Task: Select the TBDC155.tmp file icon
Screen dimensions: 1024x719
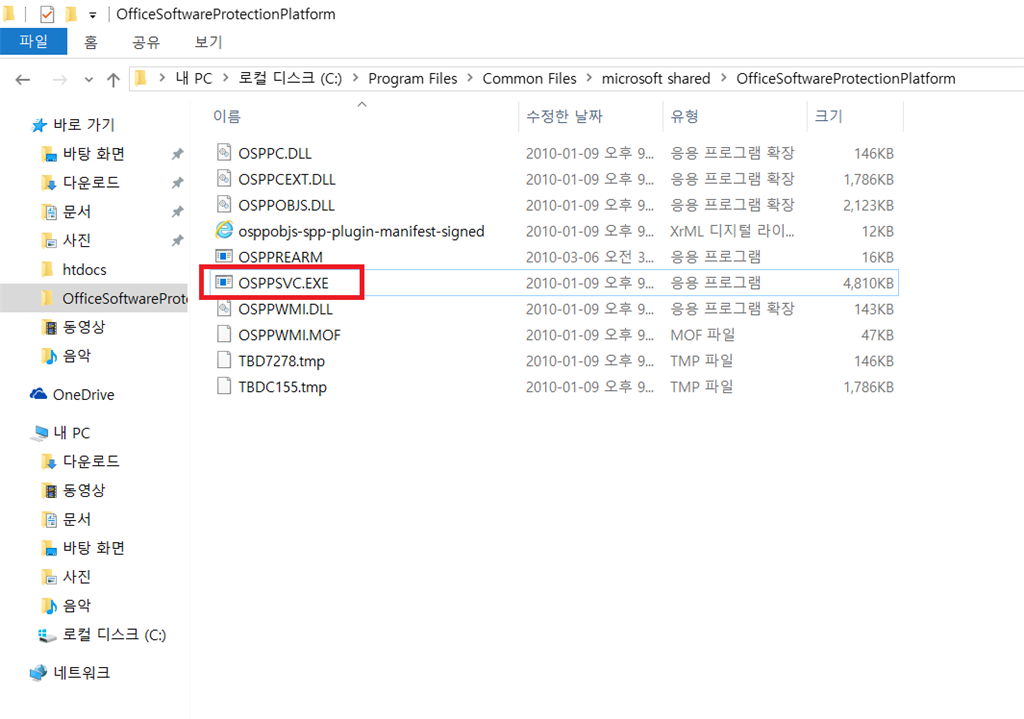Action: click(x=224, y=386)
